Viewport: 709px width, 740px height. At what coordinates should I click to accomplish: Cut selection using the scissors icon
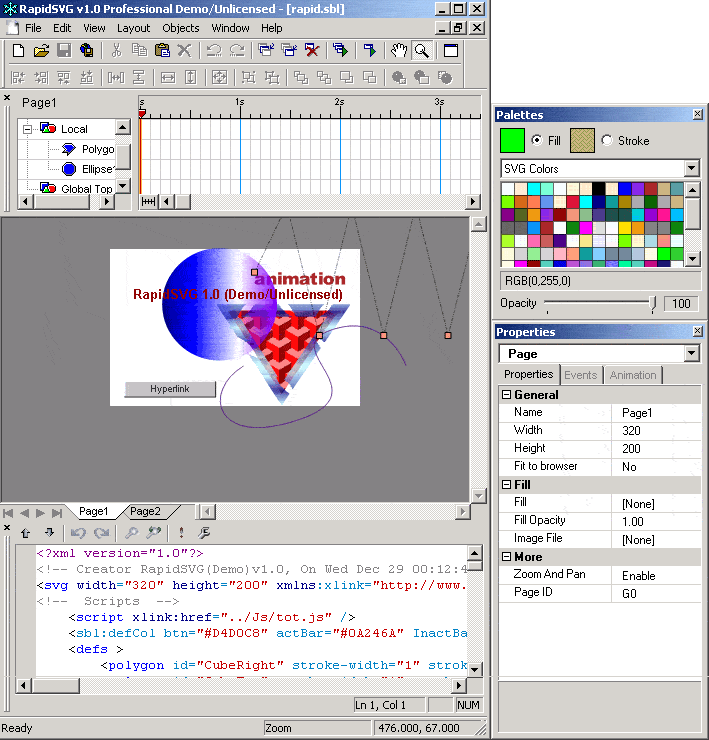[116, 50]
